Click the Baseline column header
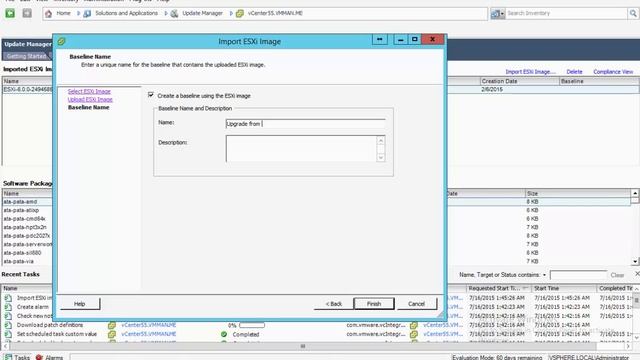This screenshot has width=640, height=360. [599, 81]
